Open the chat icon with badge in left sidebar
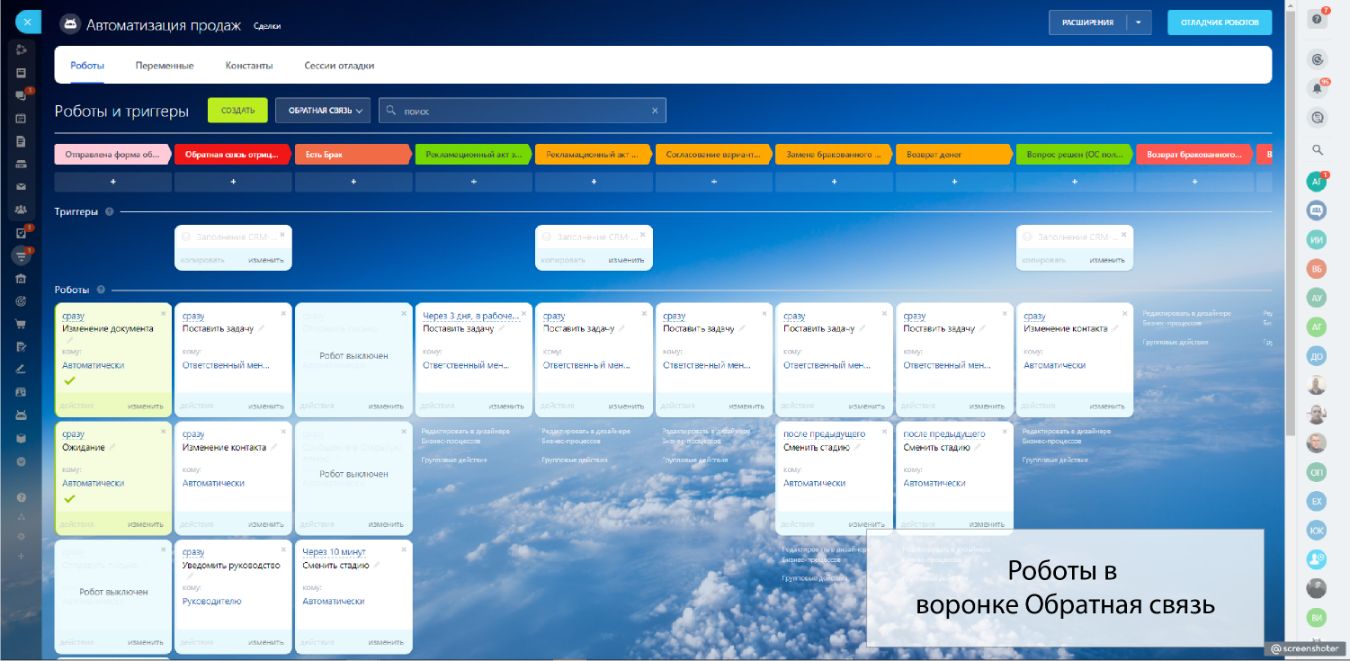The height and width of the screenshot is (661, 1350). coord(21,95)
